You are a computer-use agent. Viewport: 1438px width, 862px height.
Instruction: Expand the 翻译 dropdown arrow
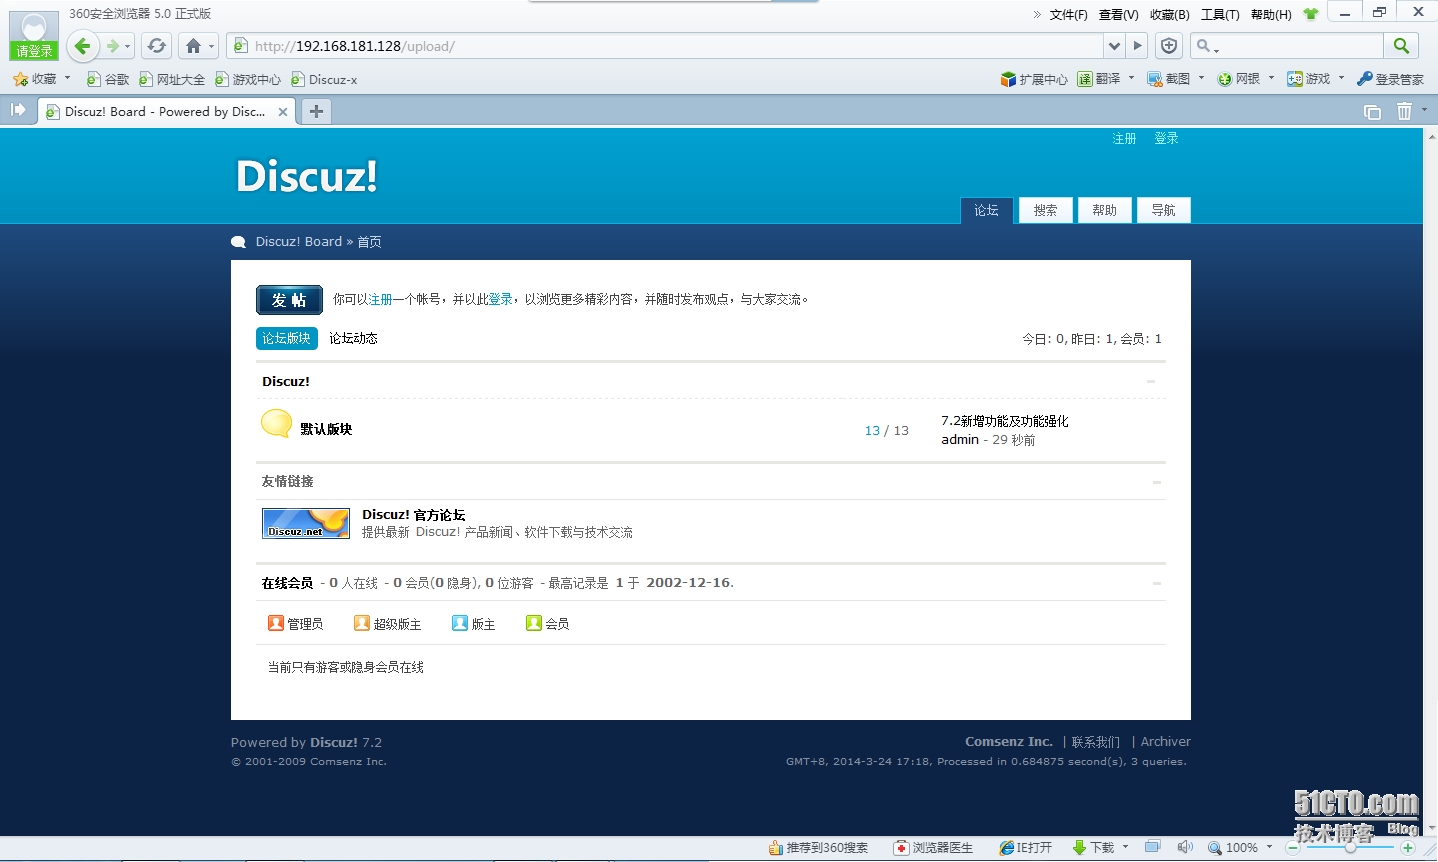pyautogui.click(x=1131, y=78)
